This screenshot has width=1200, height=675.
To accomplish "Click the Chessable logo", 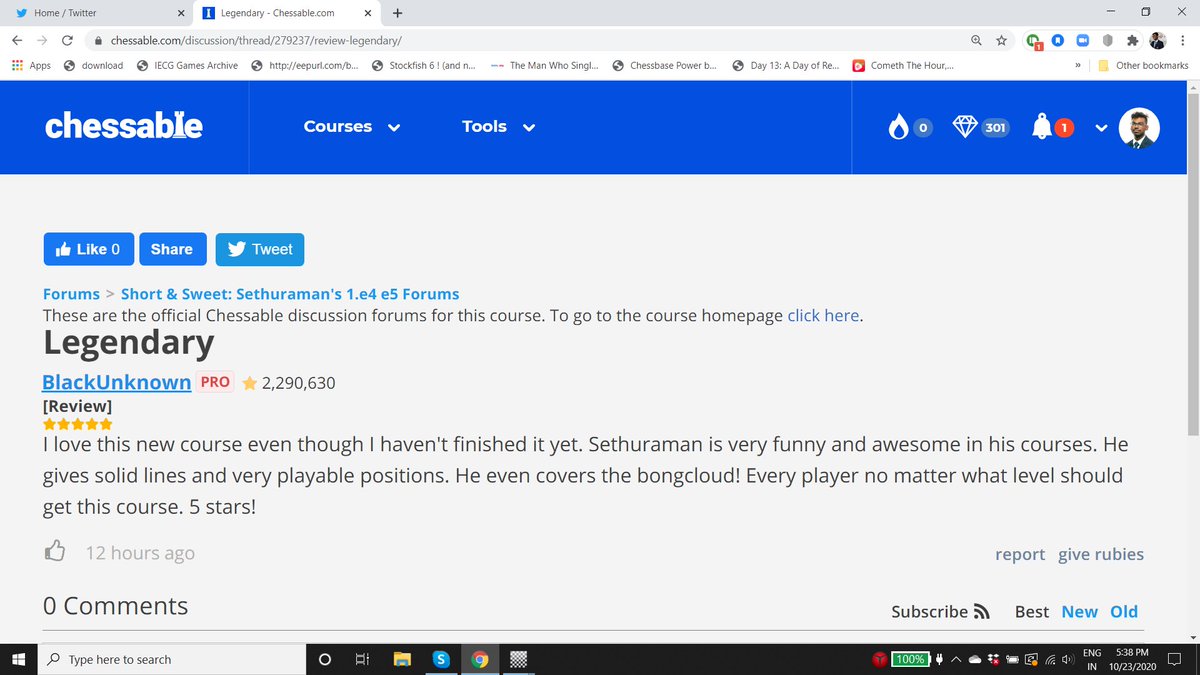I will click(x=124, y=126).
